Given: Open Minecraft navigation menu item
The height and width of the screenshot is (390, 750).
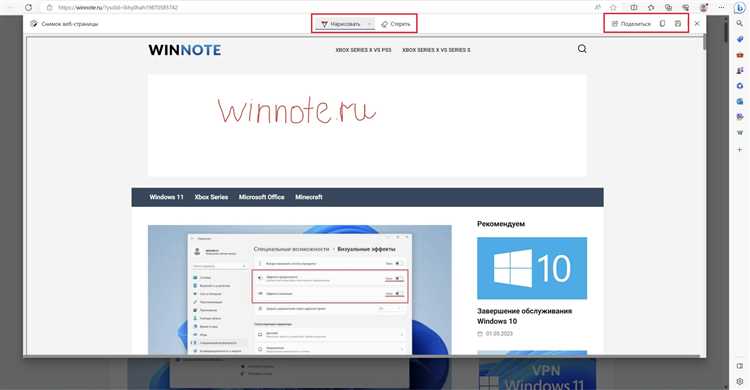Looking at the screenshot, I should (309, 197).
